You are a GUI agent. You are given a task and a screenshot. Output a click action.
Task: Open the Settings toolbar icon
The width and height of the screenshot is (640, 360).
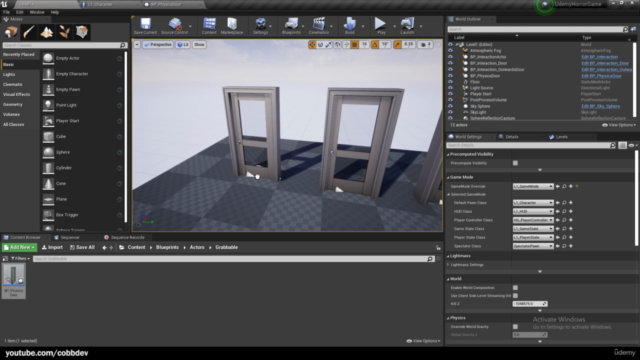click(x=260, y=26)
